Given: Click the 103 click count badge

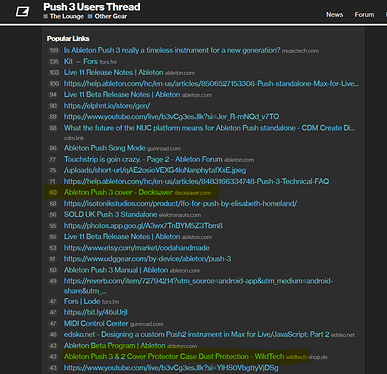Looking at the screenshot, I should pyautogui.click(x=54, y=73).
